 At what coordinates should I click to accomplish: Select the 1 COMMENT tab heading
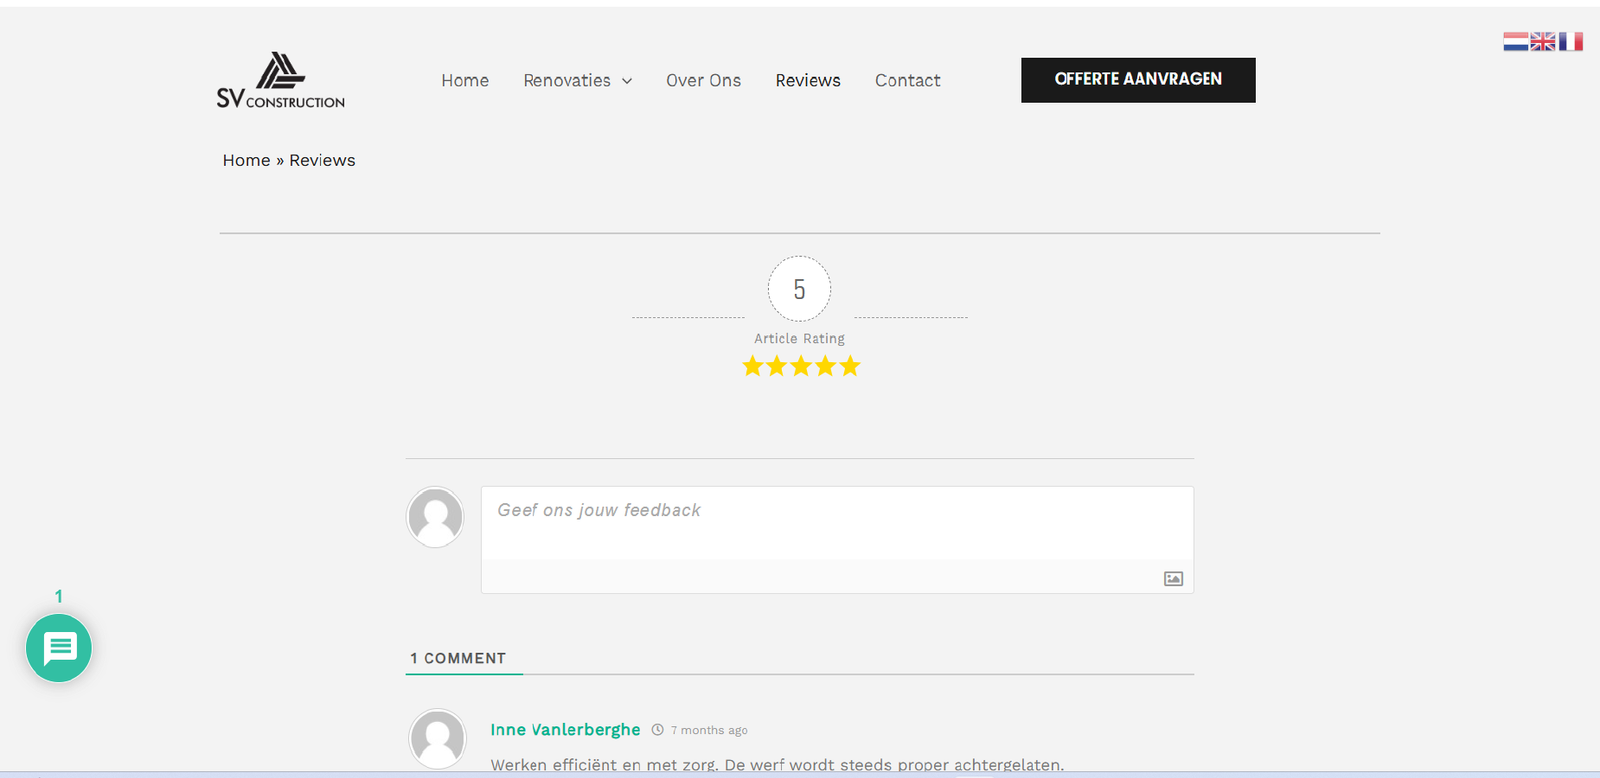click(458, 658)
